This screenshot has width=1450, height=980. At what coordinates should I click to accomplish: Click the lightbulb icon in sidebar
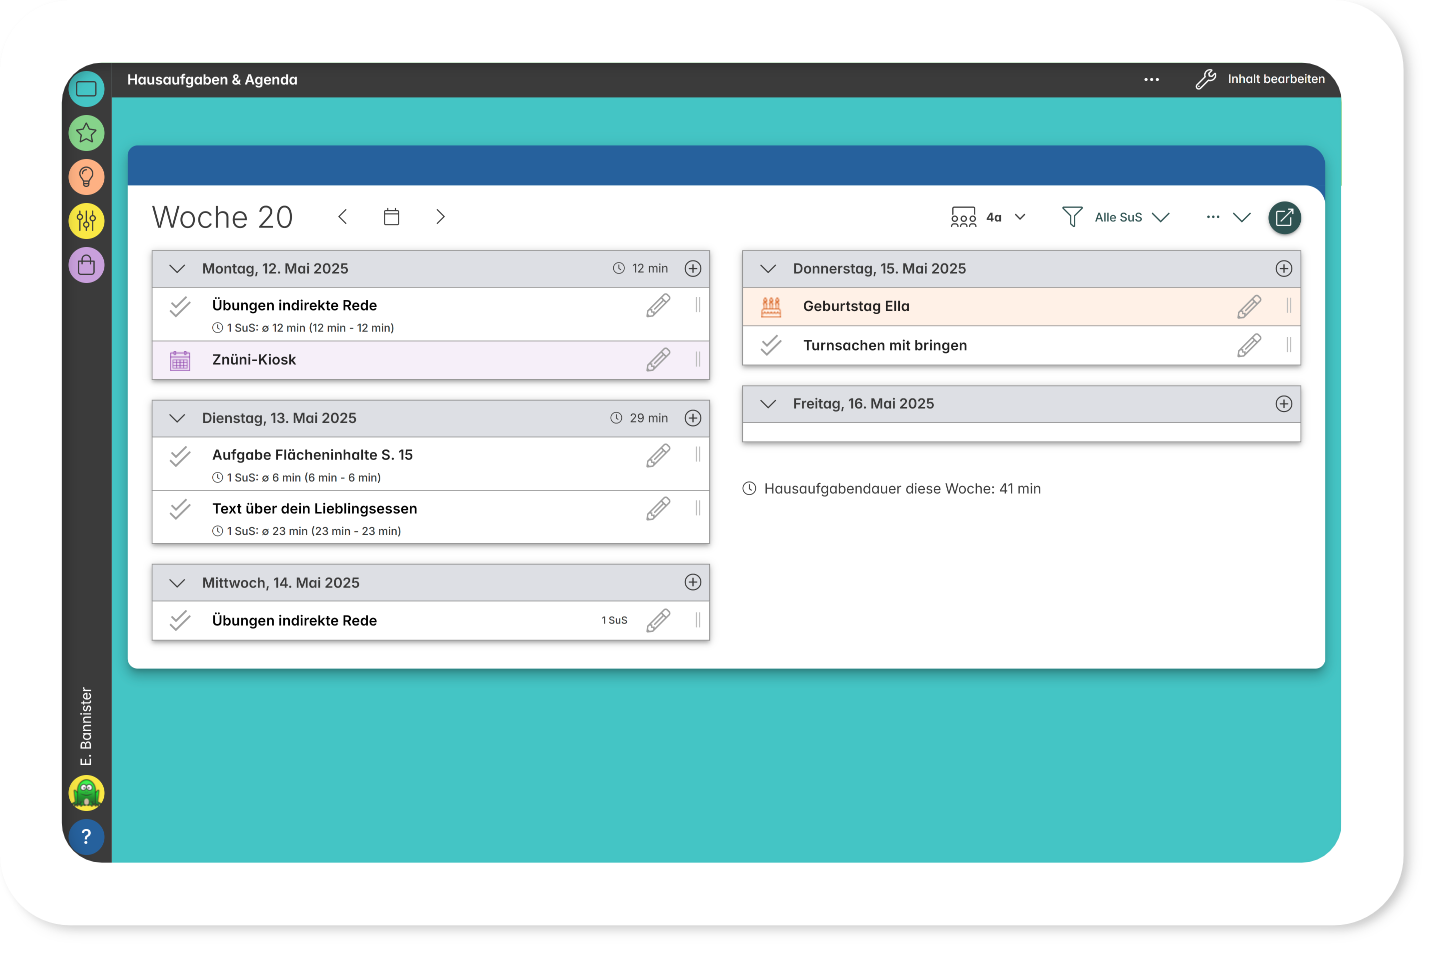point(86,177)
